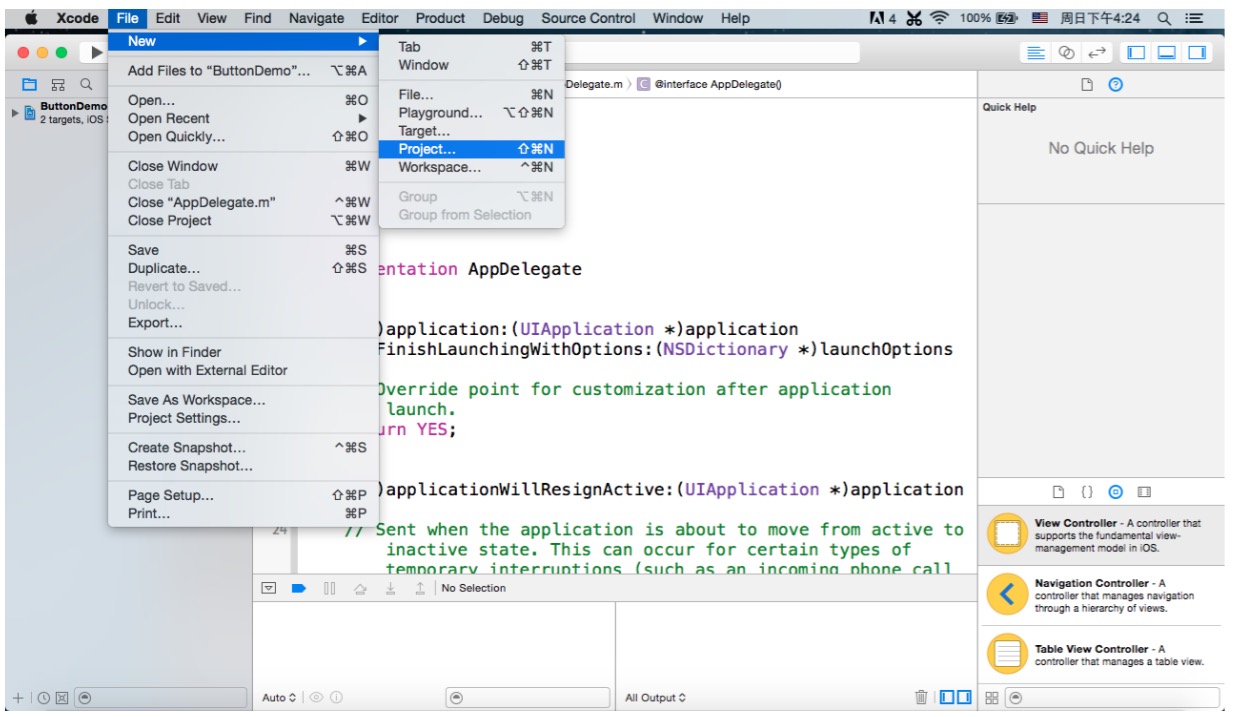
Task: Click the variables info icon
Action: [336, 698]
